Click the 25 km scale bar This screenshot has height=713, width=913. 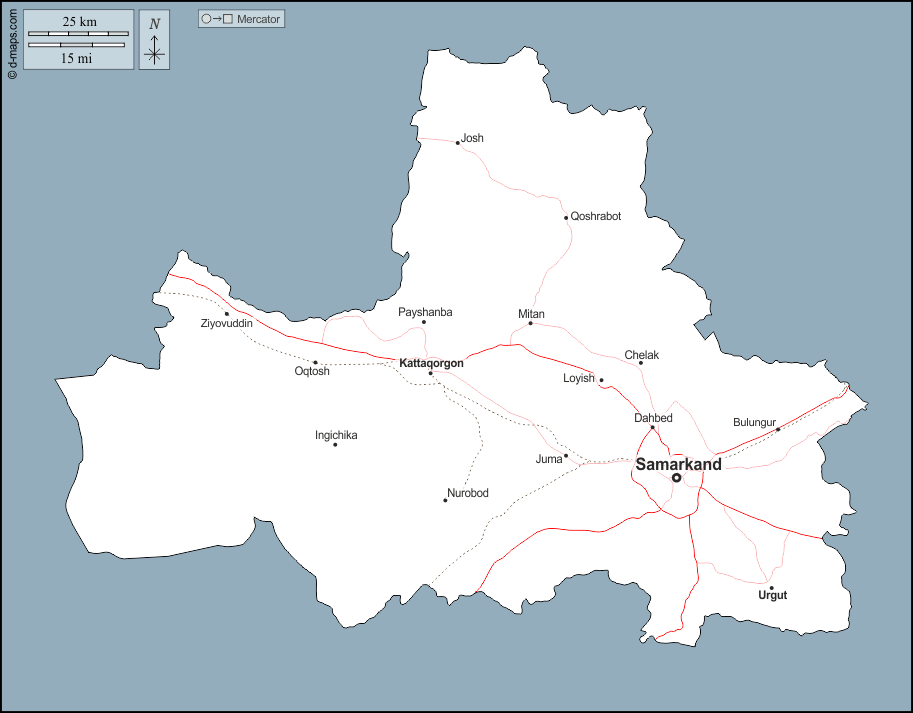[x=78, y=34]
